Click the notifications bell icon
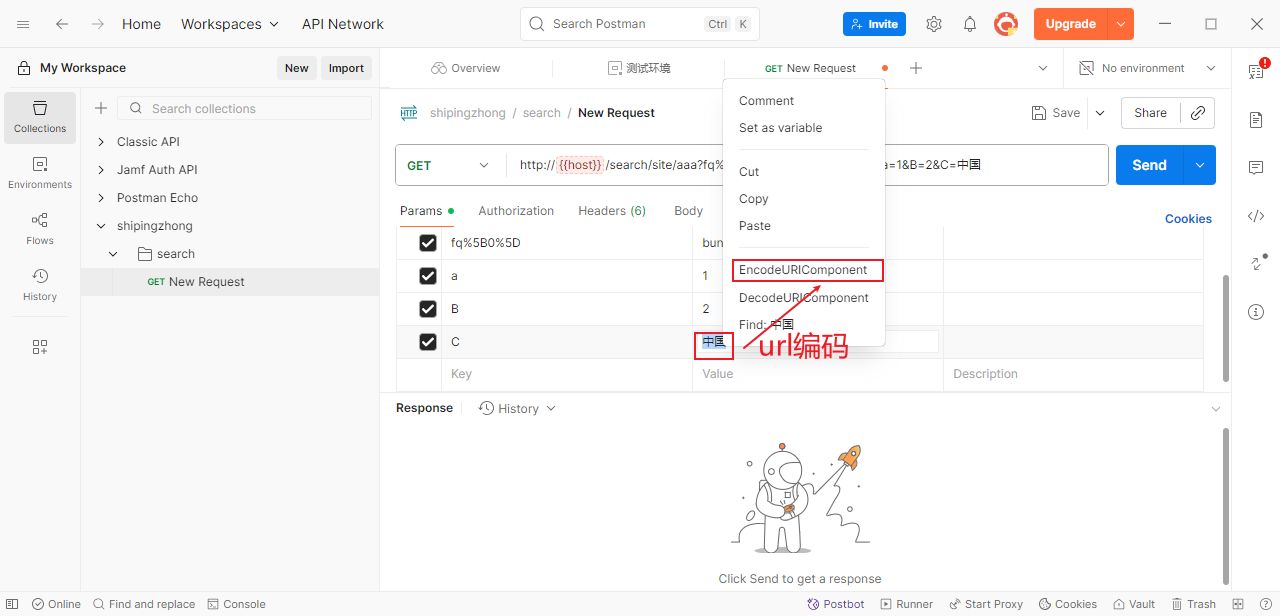Viewport: 1280px width, 616px height. [970, 24]
